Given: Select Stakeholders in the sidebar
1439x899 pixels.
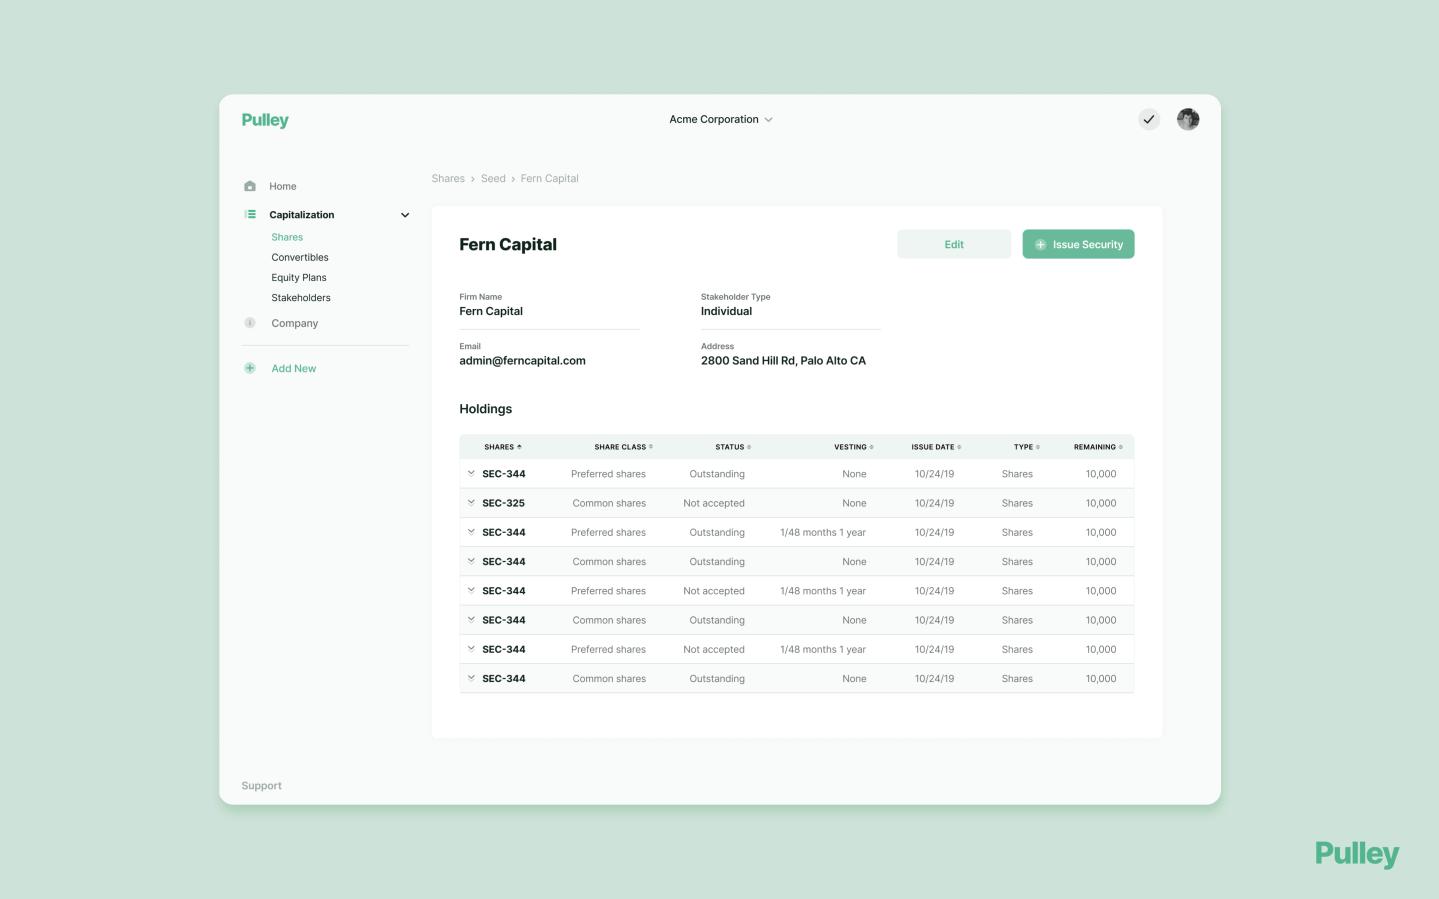Looking at the screenshot, I should pos(301,298).
